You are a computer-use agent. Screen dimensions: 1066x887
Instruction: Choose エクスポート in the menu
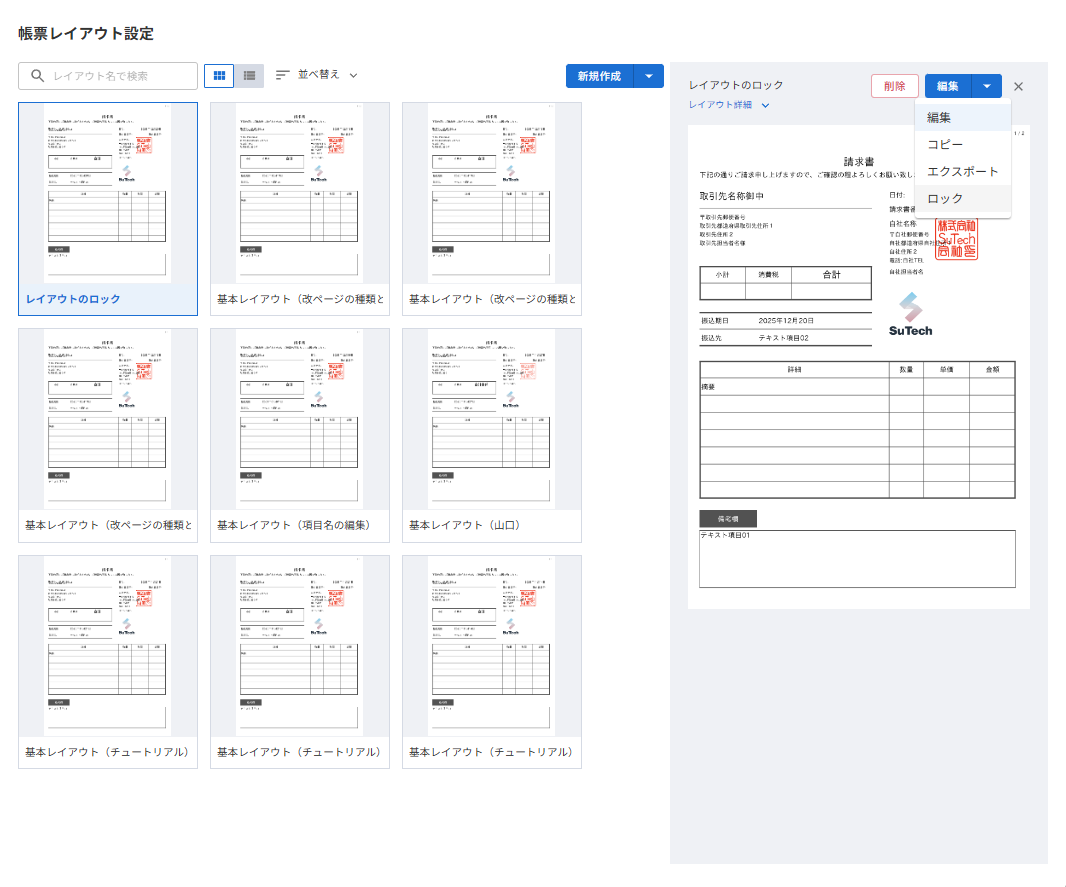point(962,172)
